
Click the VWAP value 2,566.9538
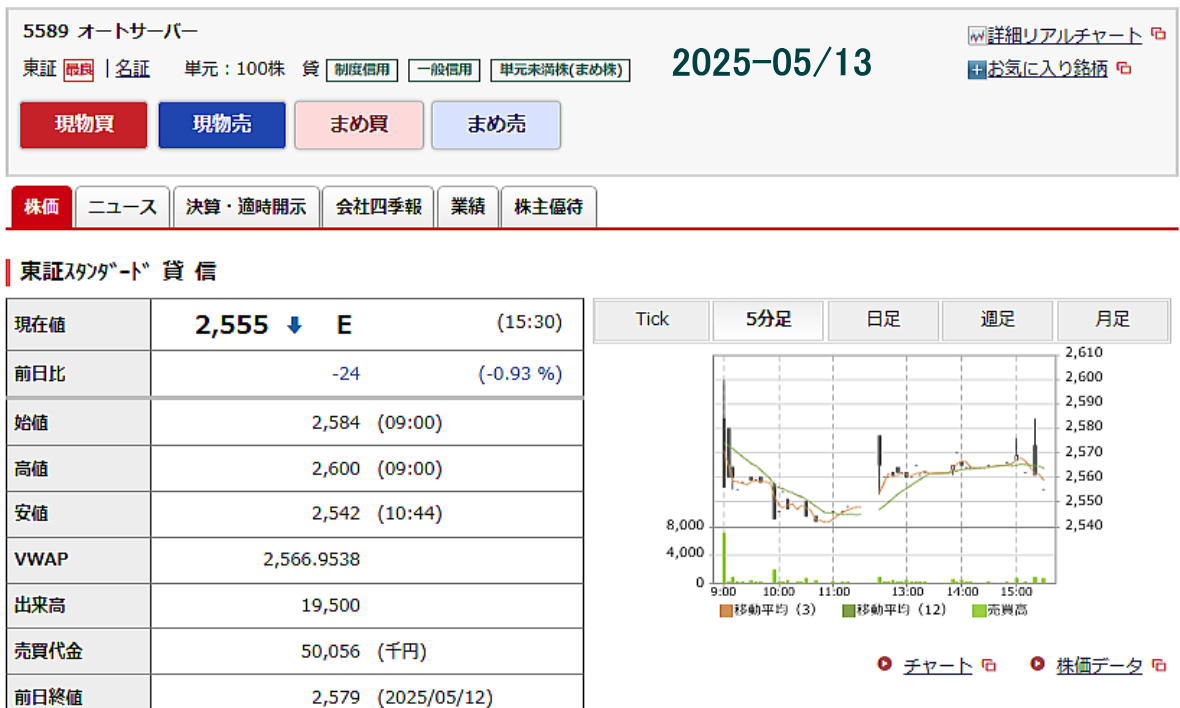point(312,559)
